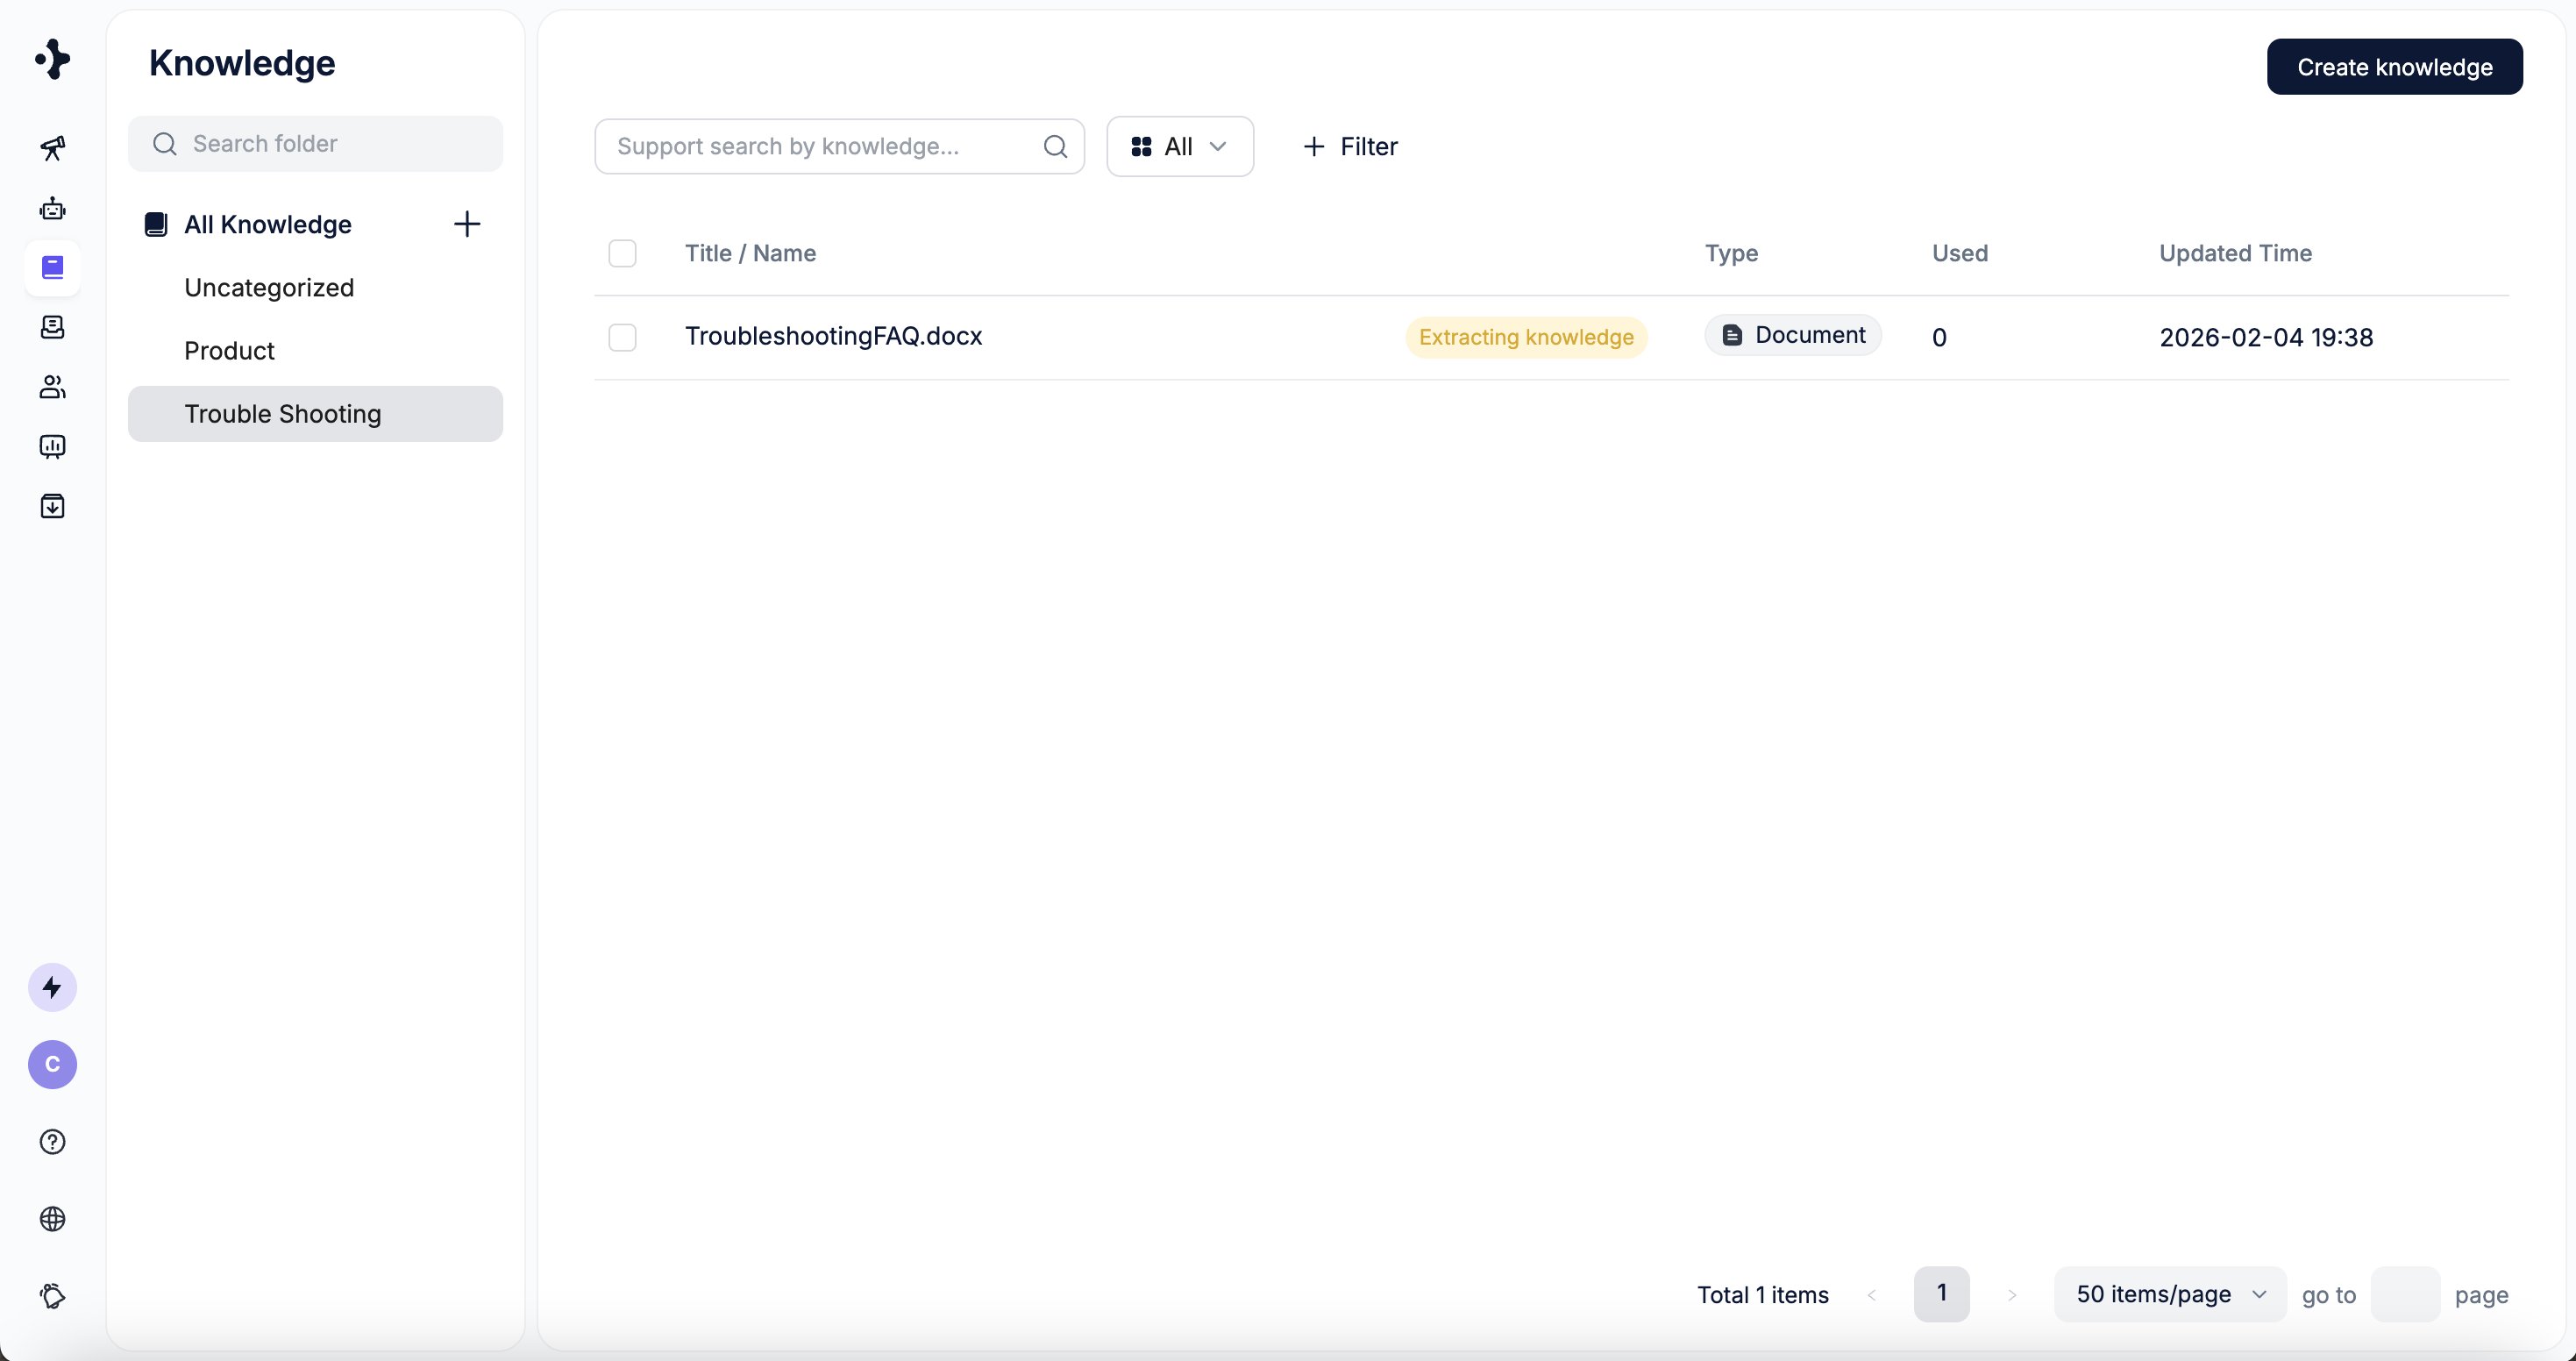Viewport: 2576px width, 1361px height.
Task: Click the Used column header
Action: pos(1960,253)
